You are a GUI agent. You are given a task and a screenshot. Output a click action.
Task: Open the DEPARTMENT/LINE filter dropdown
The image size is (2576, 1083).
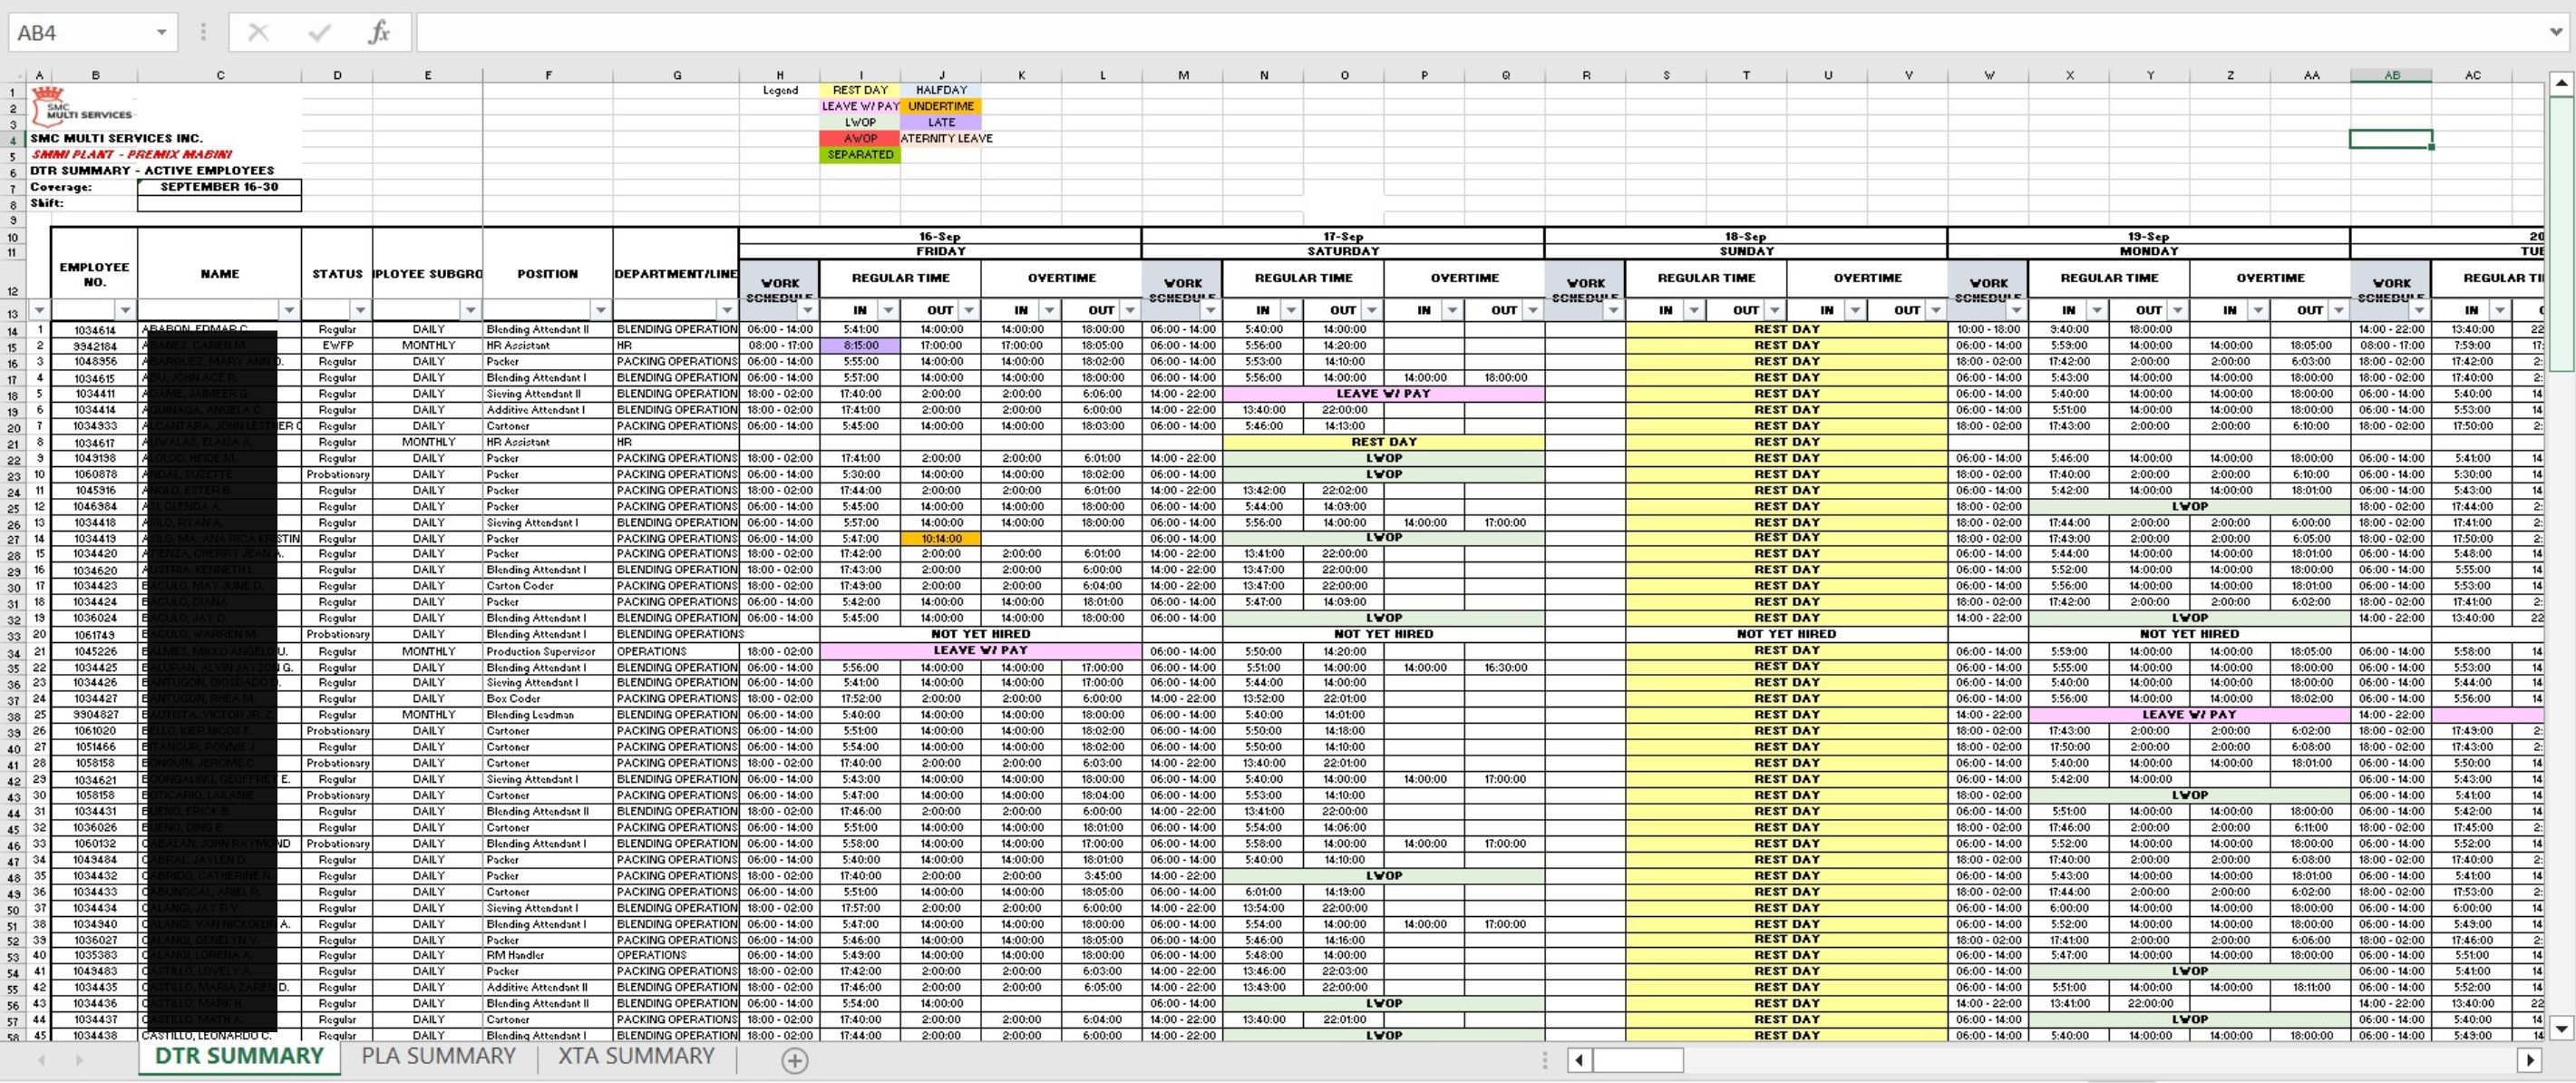(x=727, y=311)
